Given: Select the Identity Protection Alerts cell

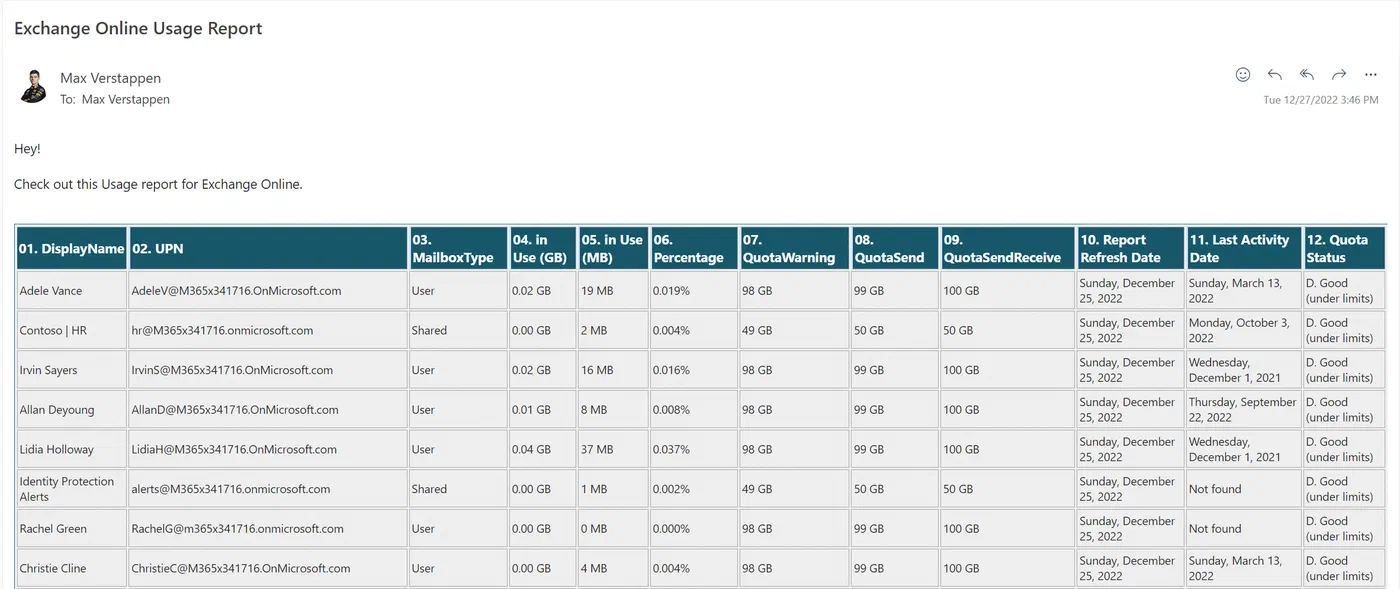Looking at the screenshot, I should click(72, 489).
